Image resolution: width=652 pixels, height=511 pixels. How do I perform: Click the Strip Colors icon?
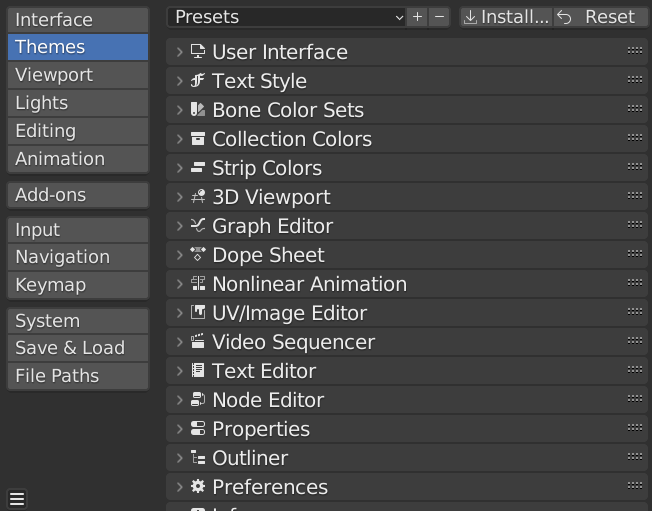click(x=198, y=168)
